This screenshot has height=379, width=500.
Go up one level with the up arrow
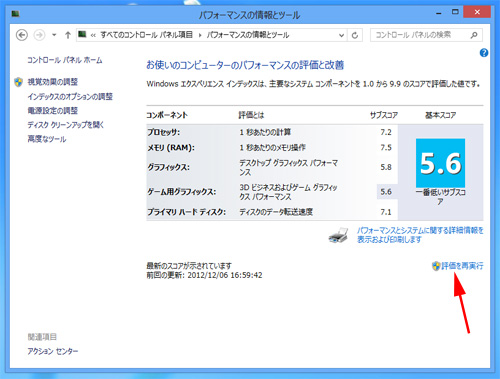68,35
